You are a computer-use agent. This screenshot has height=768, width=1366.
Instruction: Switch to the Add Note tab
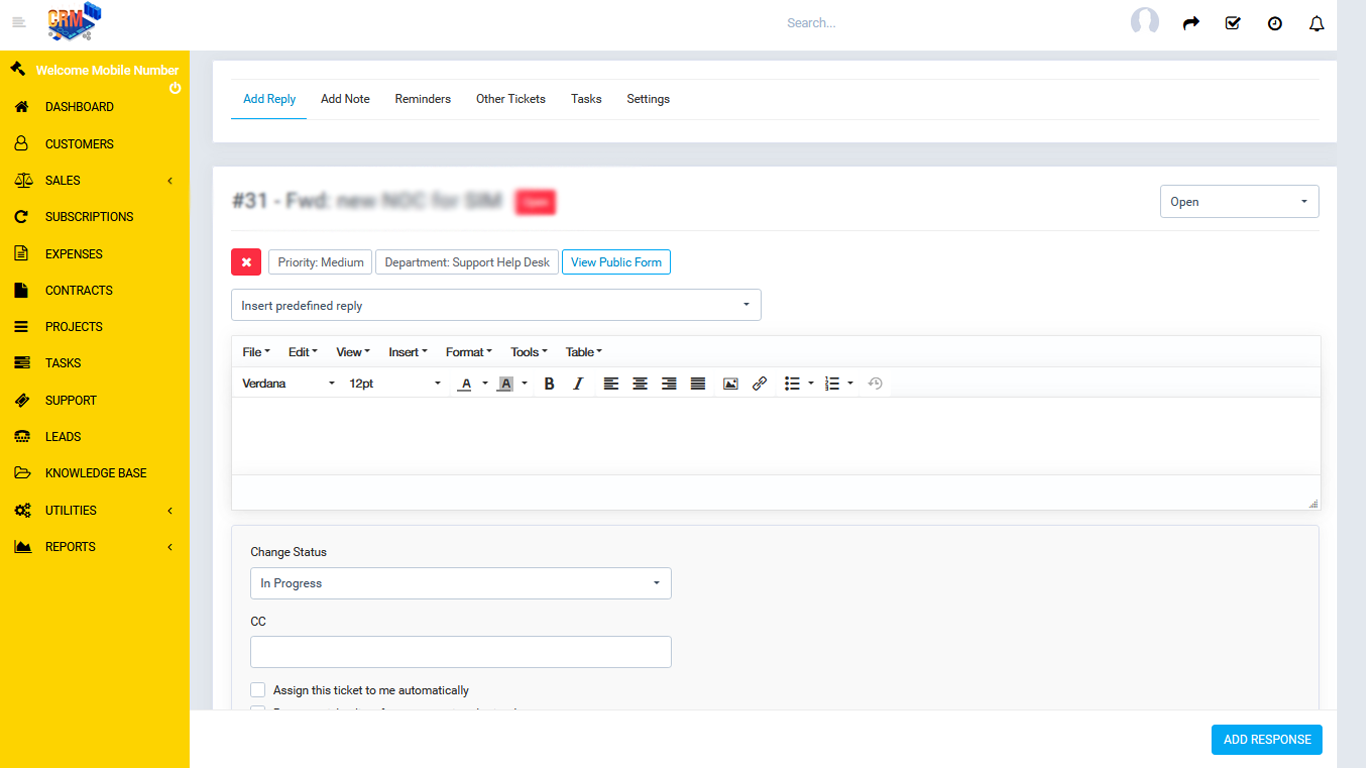(x=345, y=99)
